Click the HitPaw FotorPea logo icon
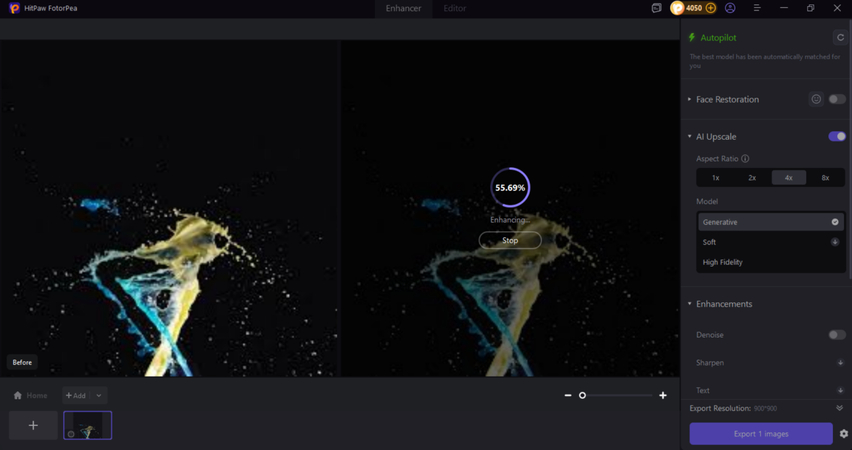This screenshot has height=450, width=852. coord(15,8)
